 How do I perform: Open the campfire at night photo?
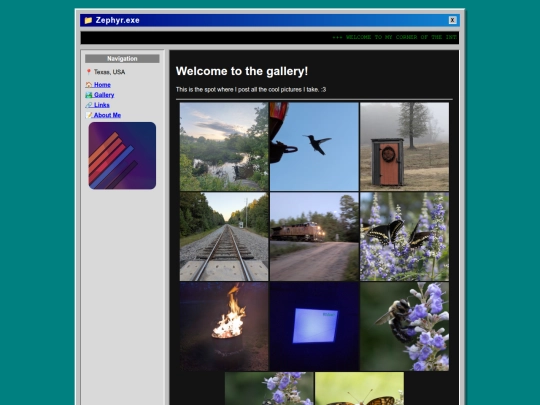click(x=224, y=326)
